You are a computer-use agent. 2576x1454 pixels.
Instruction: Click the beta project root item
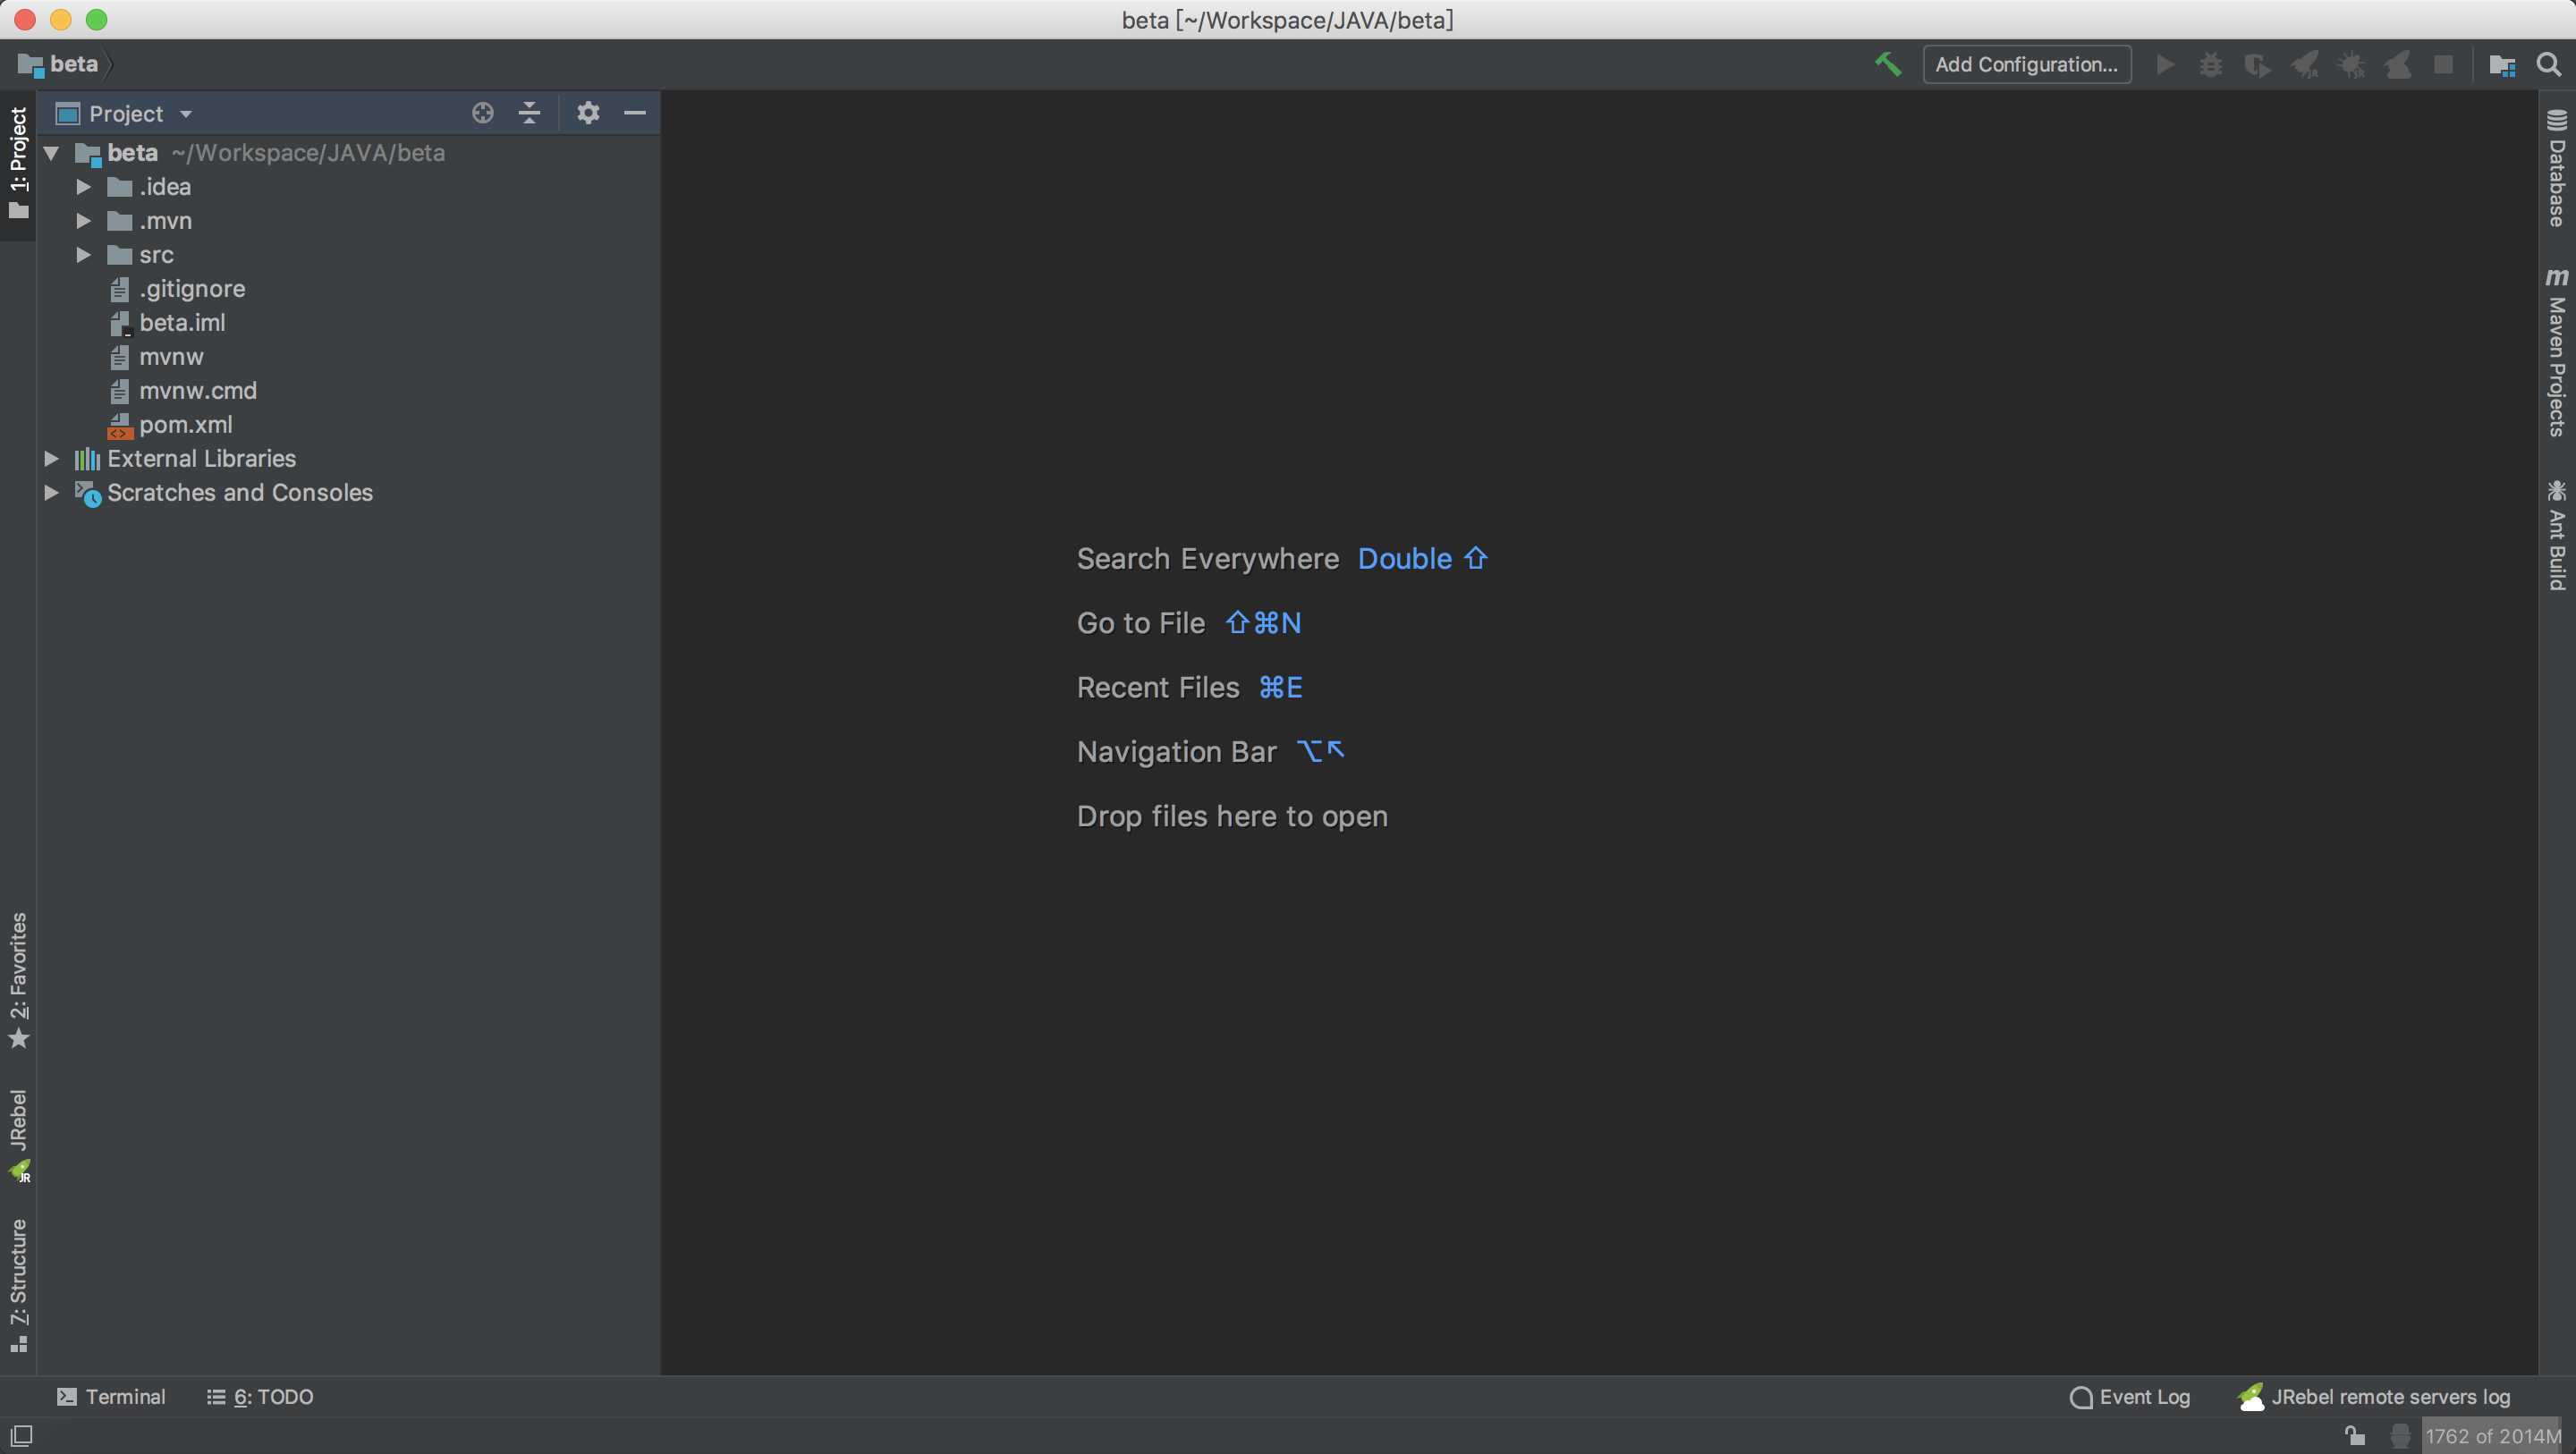coord(131,150)
